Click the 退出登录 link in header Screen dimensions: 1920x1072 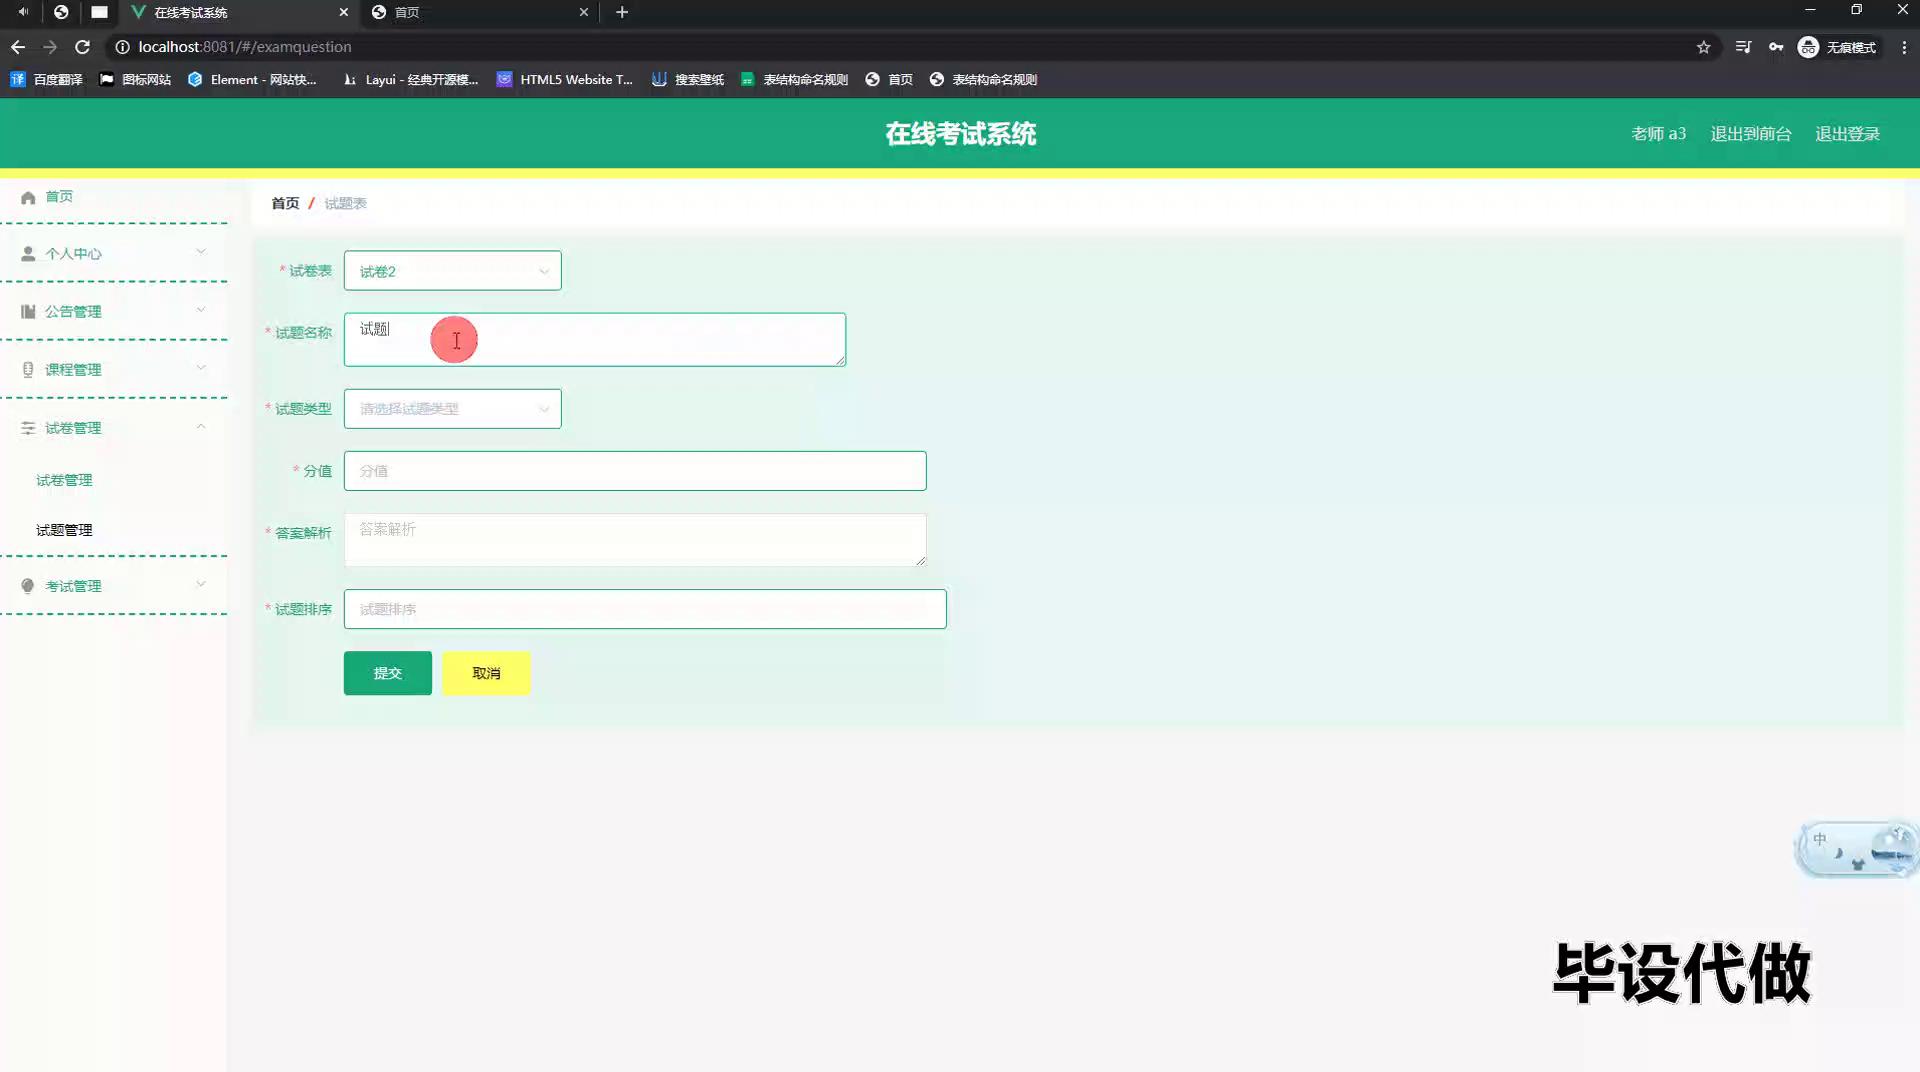click(x=1847, y=134)
